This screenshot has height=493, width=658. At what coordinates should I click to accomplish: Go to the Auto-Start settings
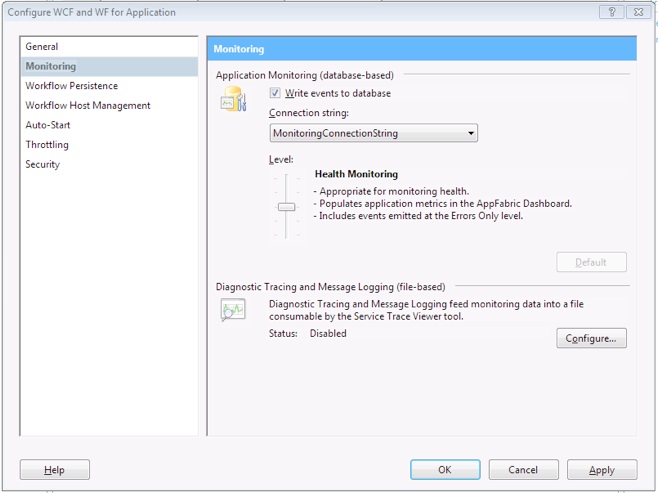coord(48,125)
